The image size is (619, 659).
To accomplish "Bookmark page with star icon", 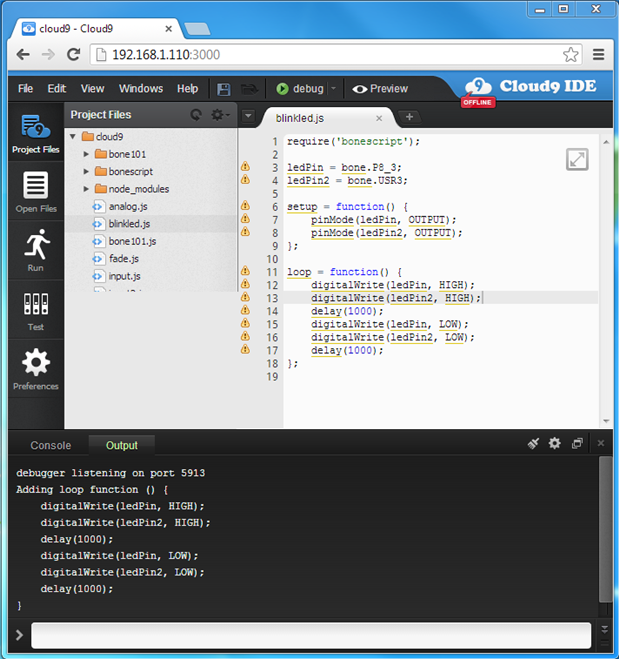I will [571, 55].
